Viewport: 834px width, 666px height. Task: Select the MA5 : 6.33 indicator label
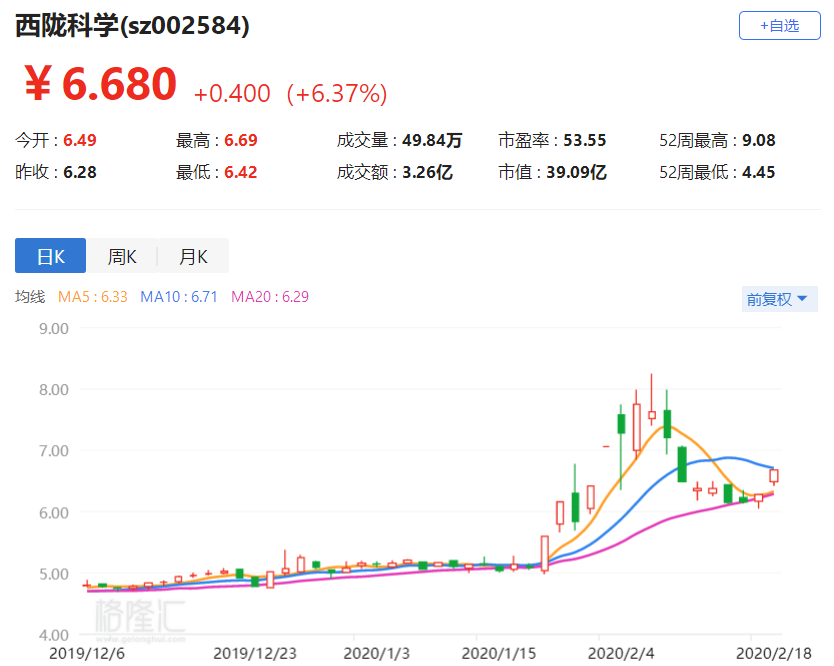[x=93, y=296]
